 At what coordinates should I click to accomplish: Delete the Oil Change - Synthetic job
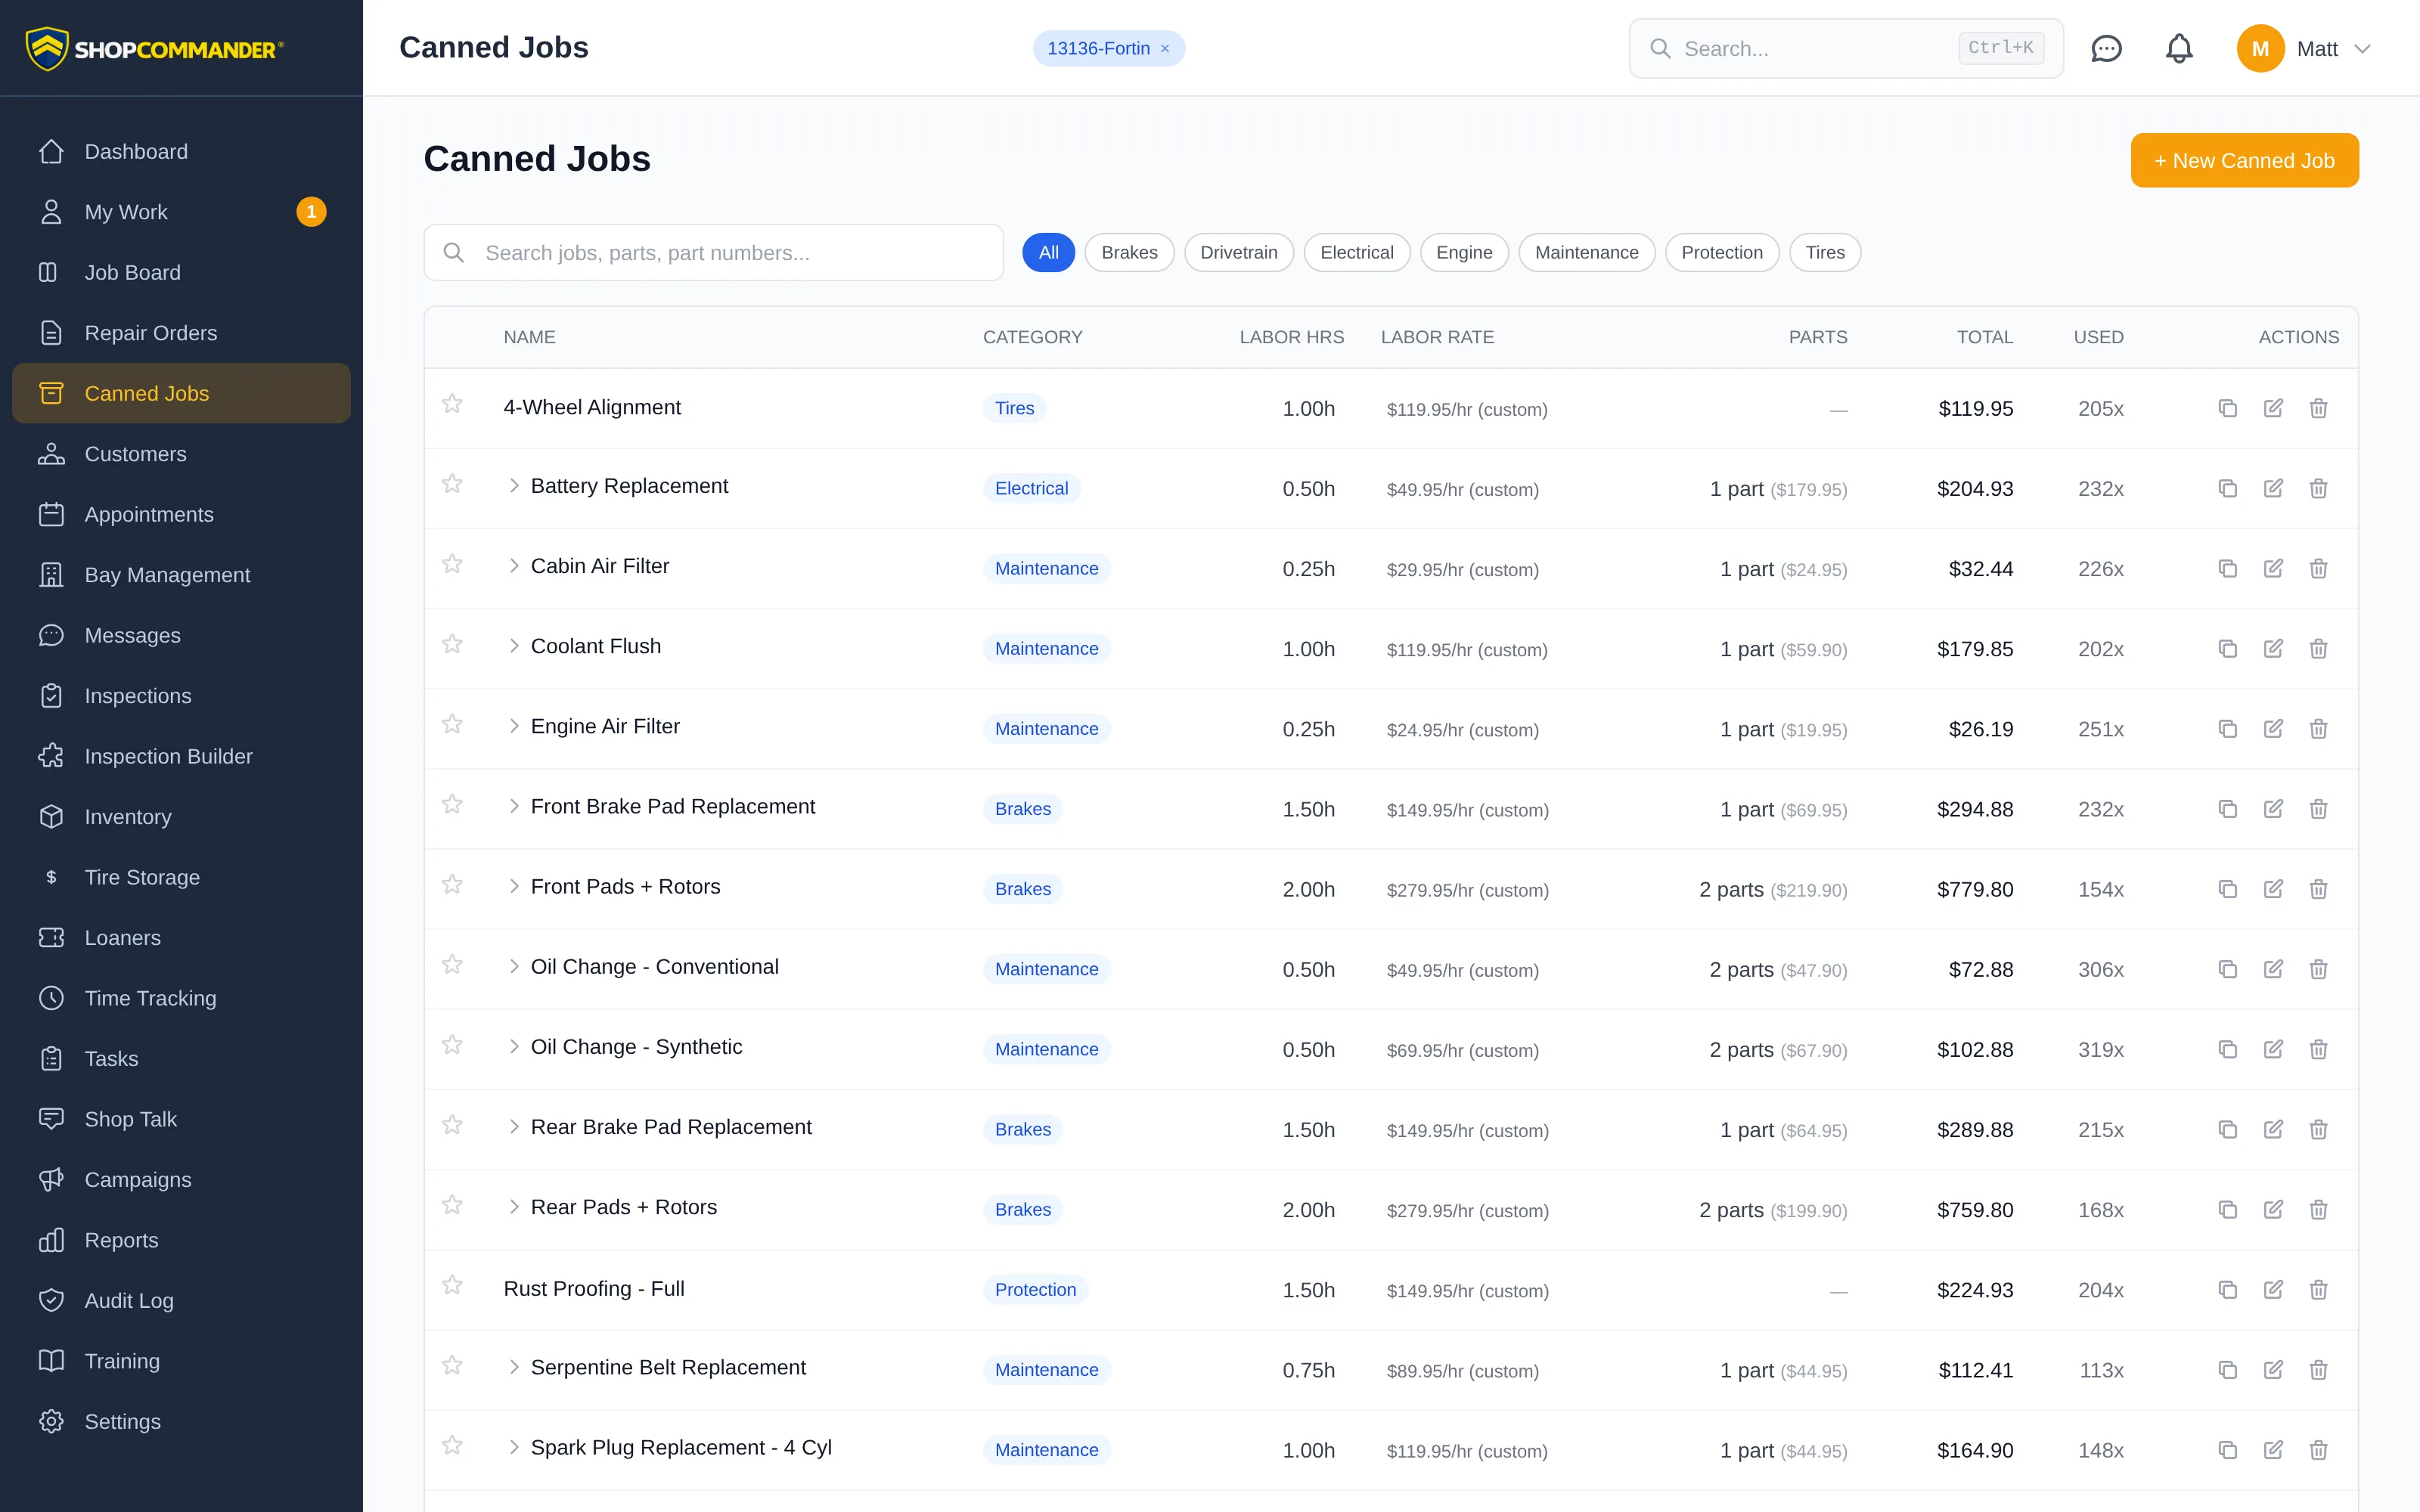click(2318, 1049)
